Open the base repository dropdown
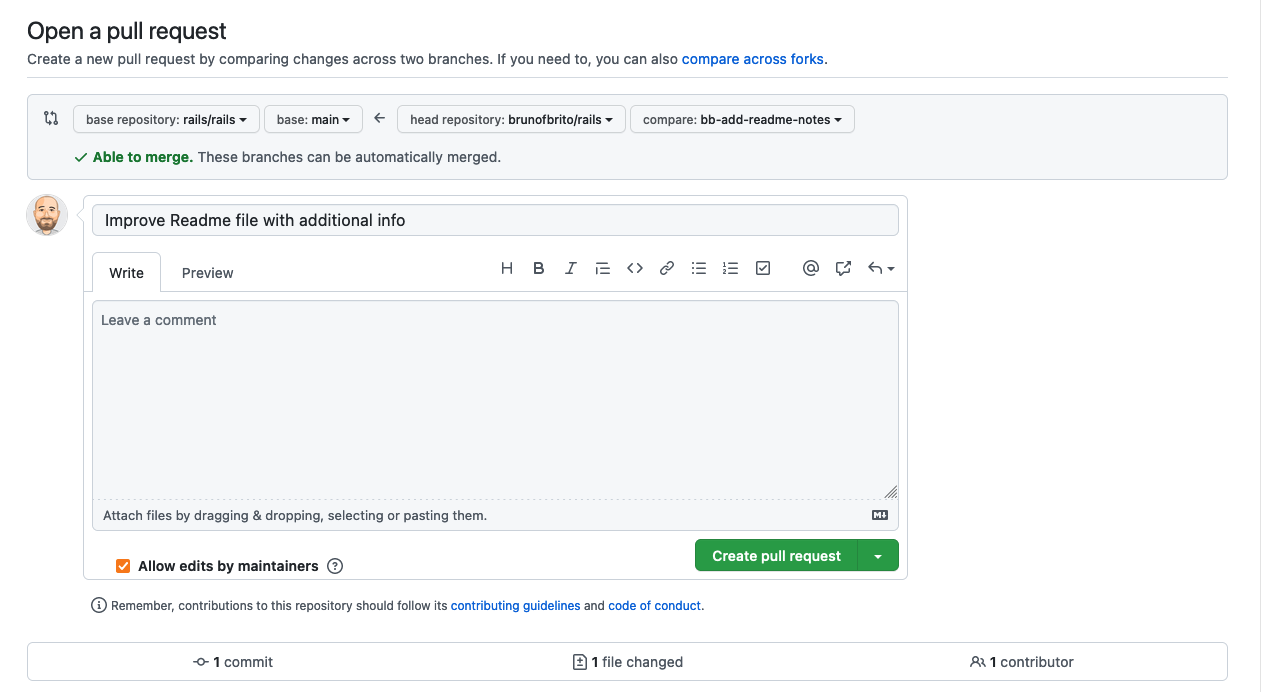 click(166, 118)
